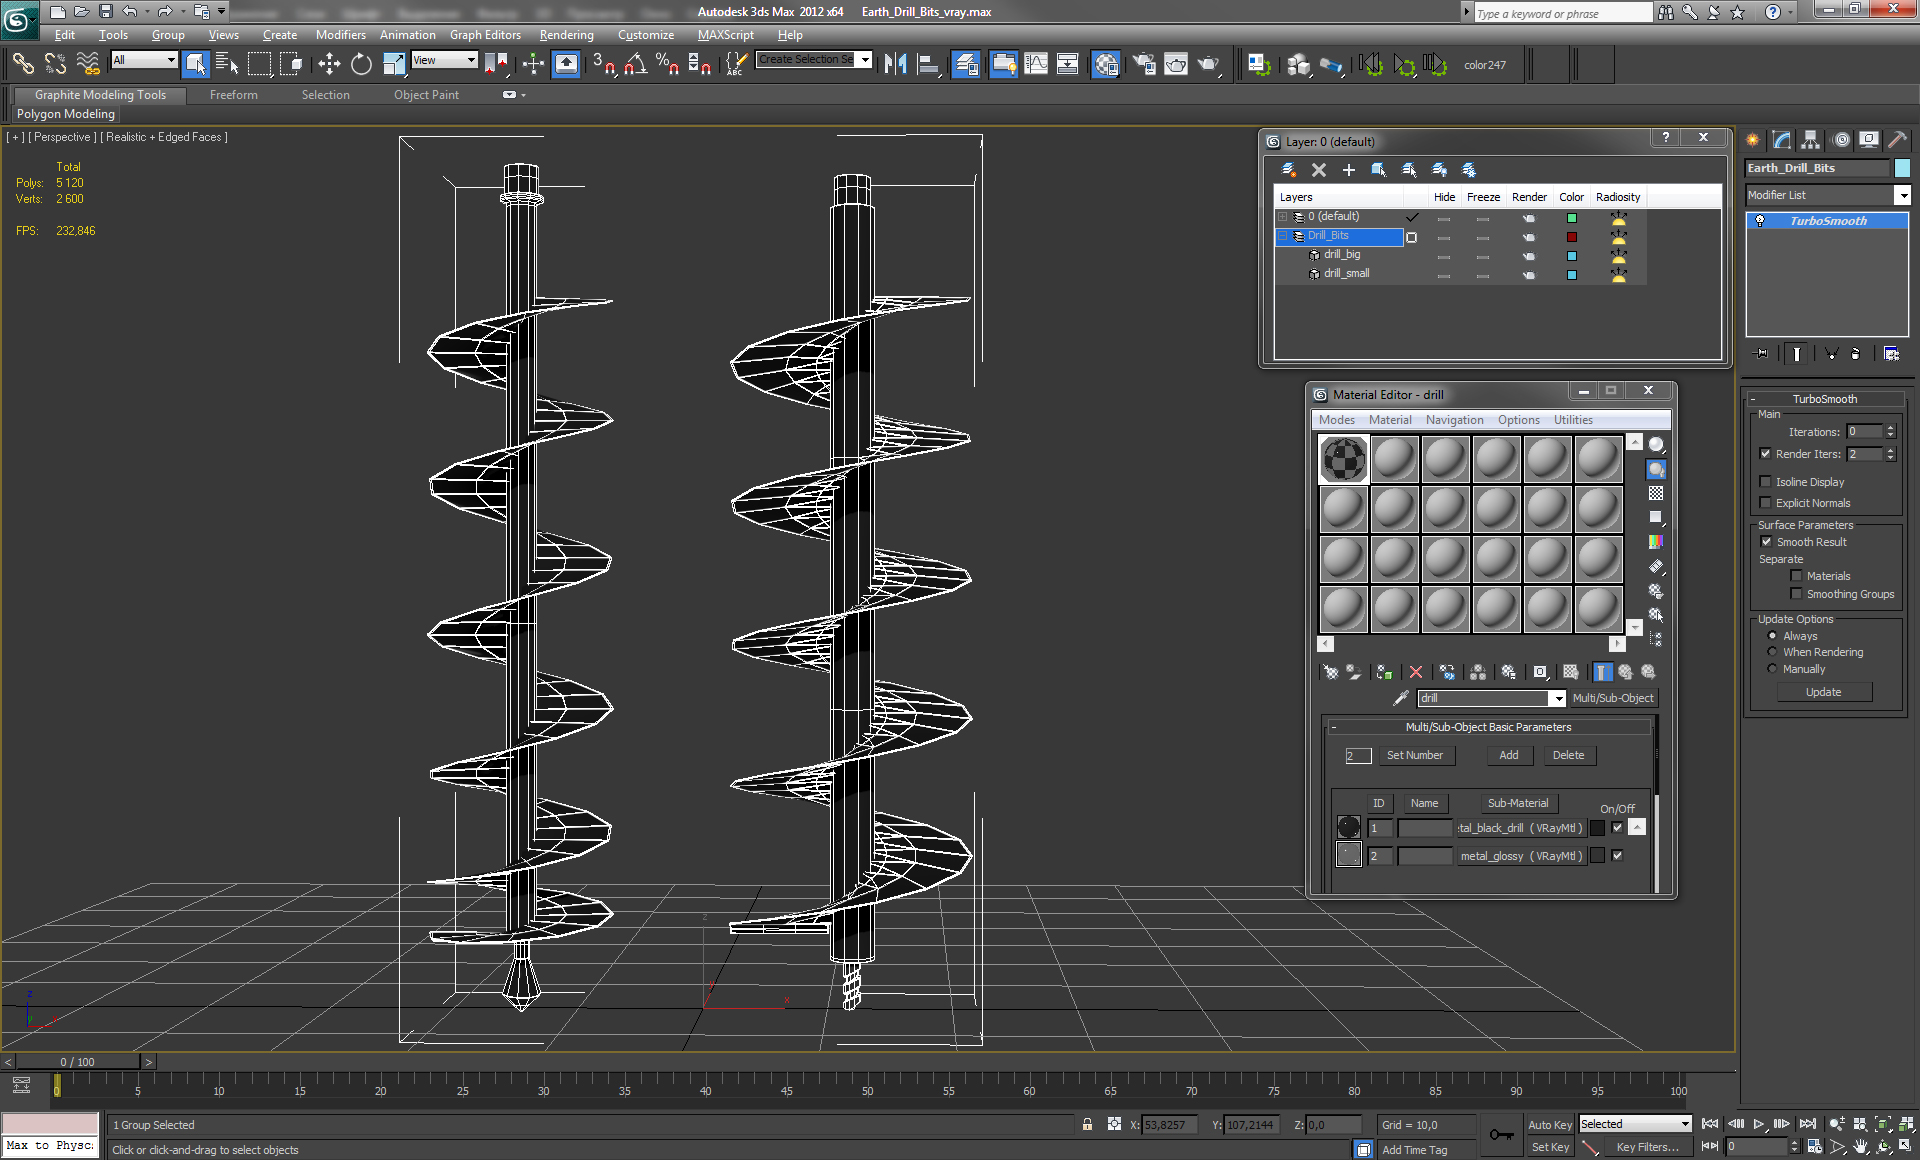Open the Rendered Frame Window icon
Viewport: 1920px width, 1160px height.
tap(1176, 64)
